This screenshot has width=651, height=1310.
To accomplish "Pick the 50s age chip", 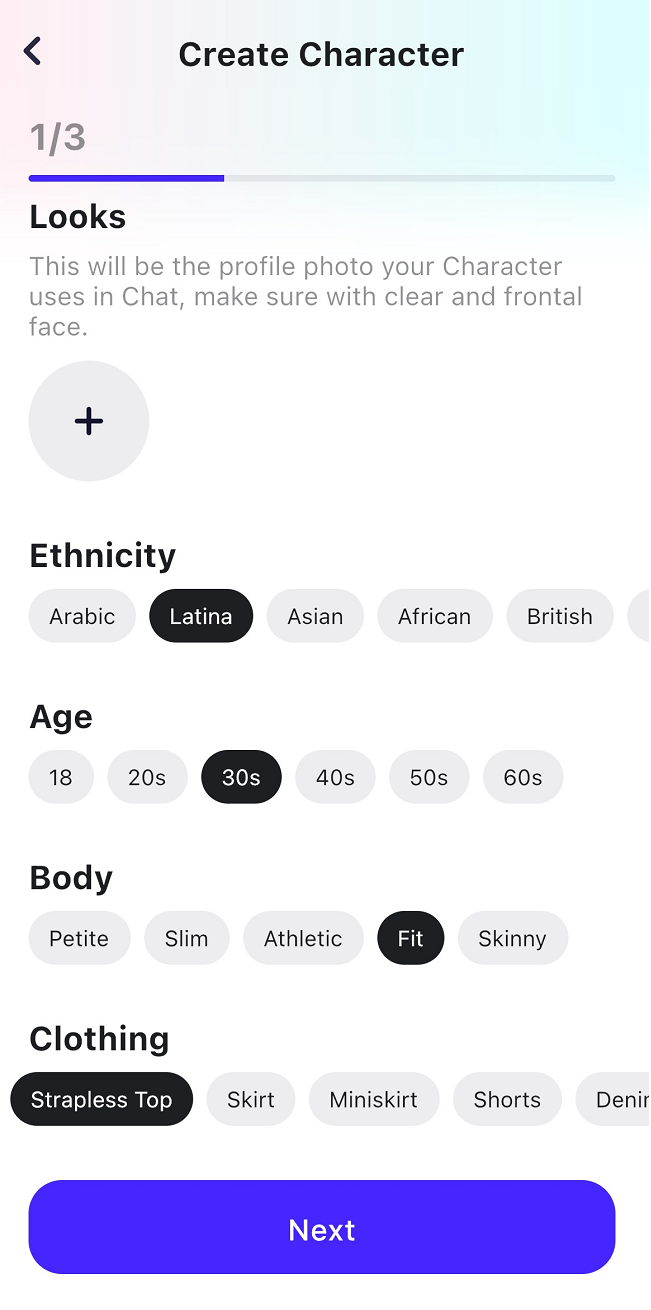I will click(x=429, y=777).
